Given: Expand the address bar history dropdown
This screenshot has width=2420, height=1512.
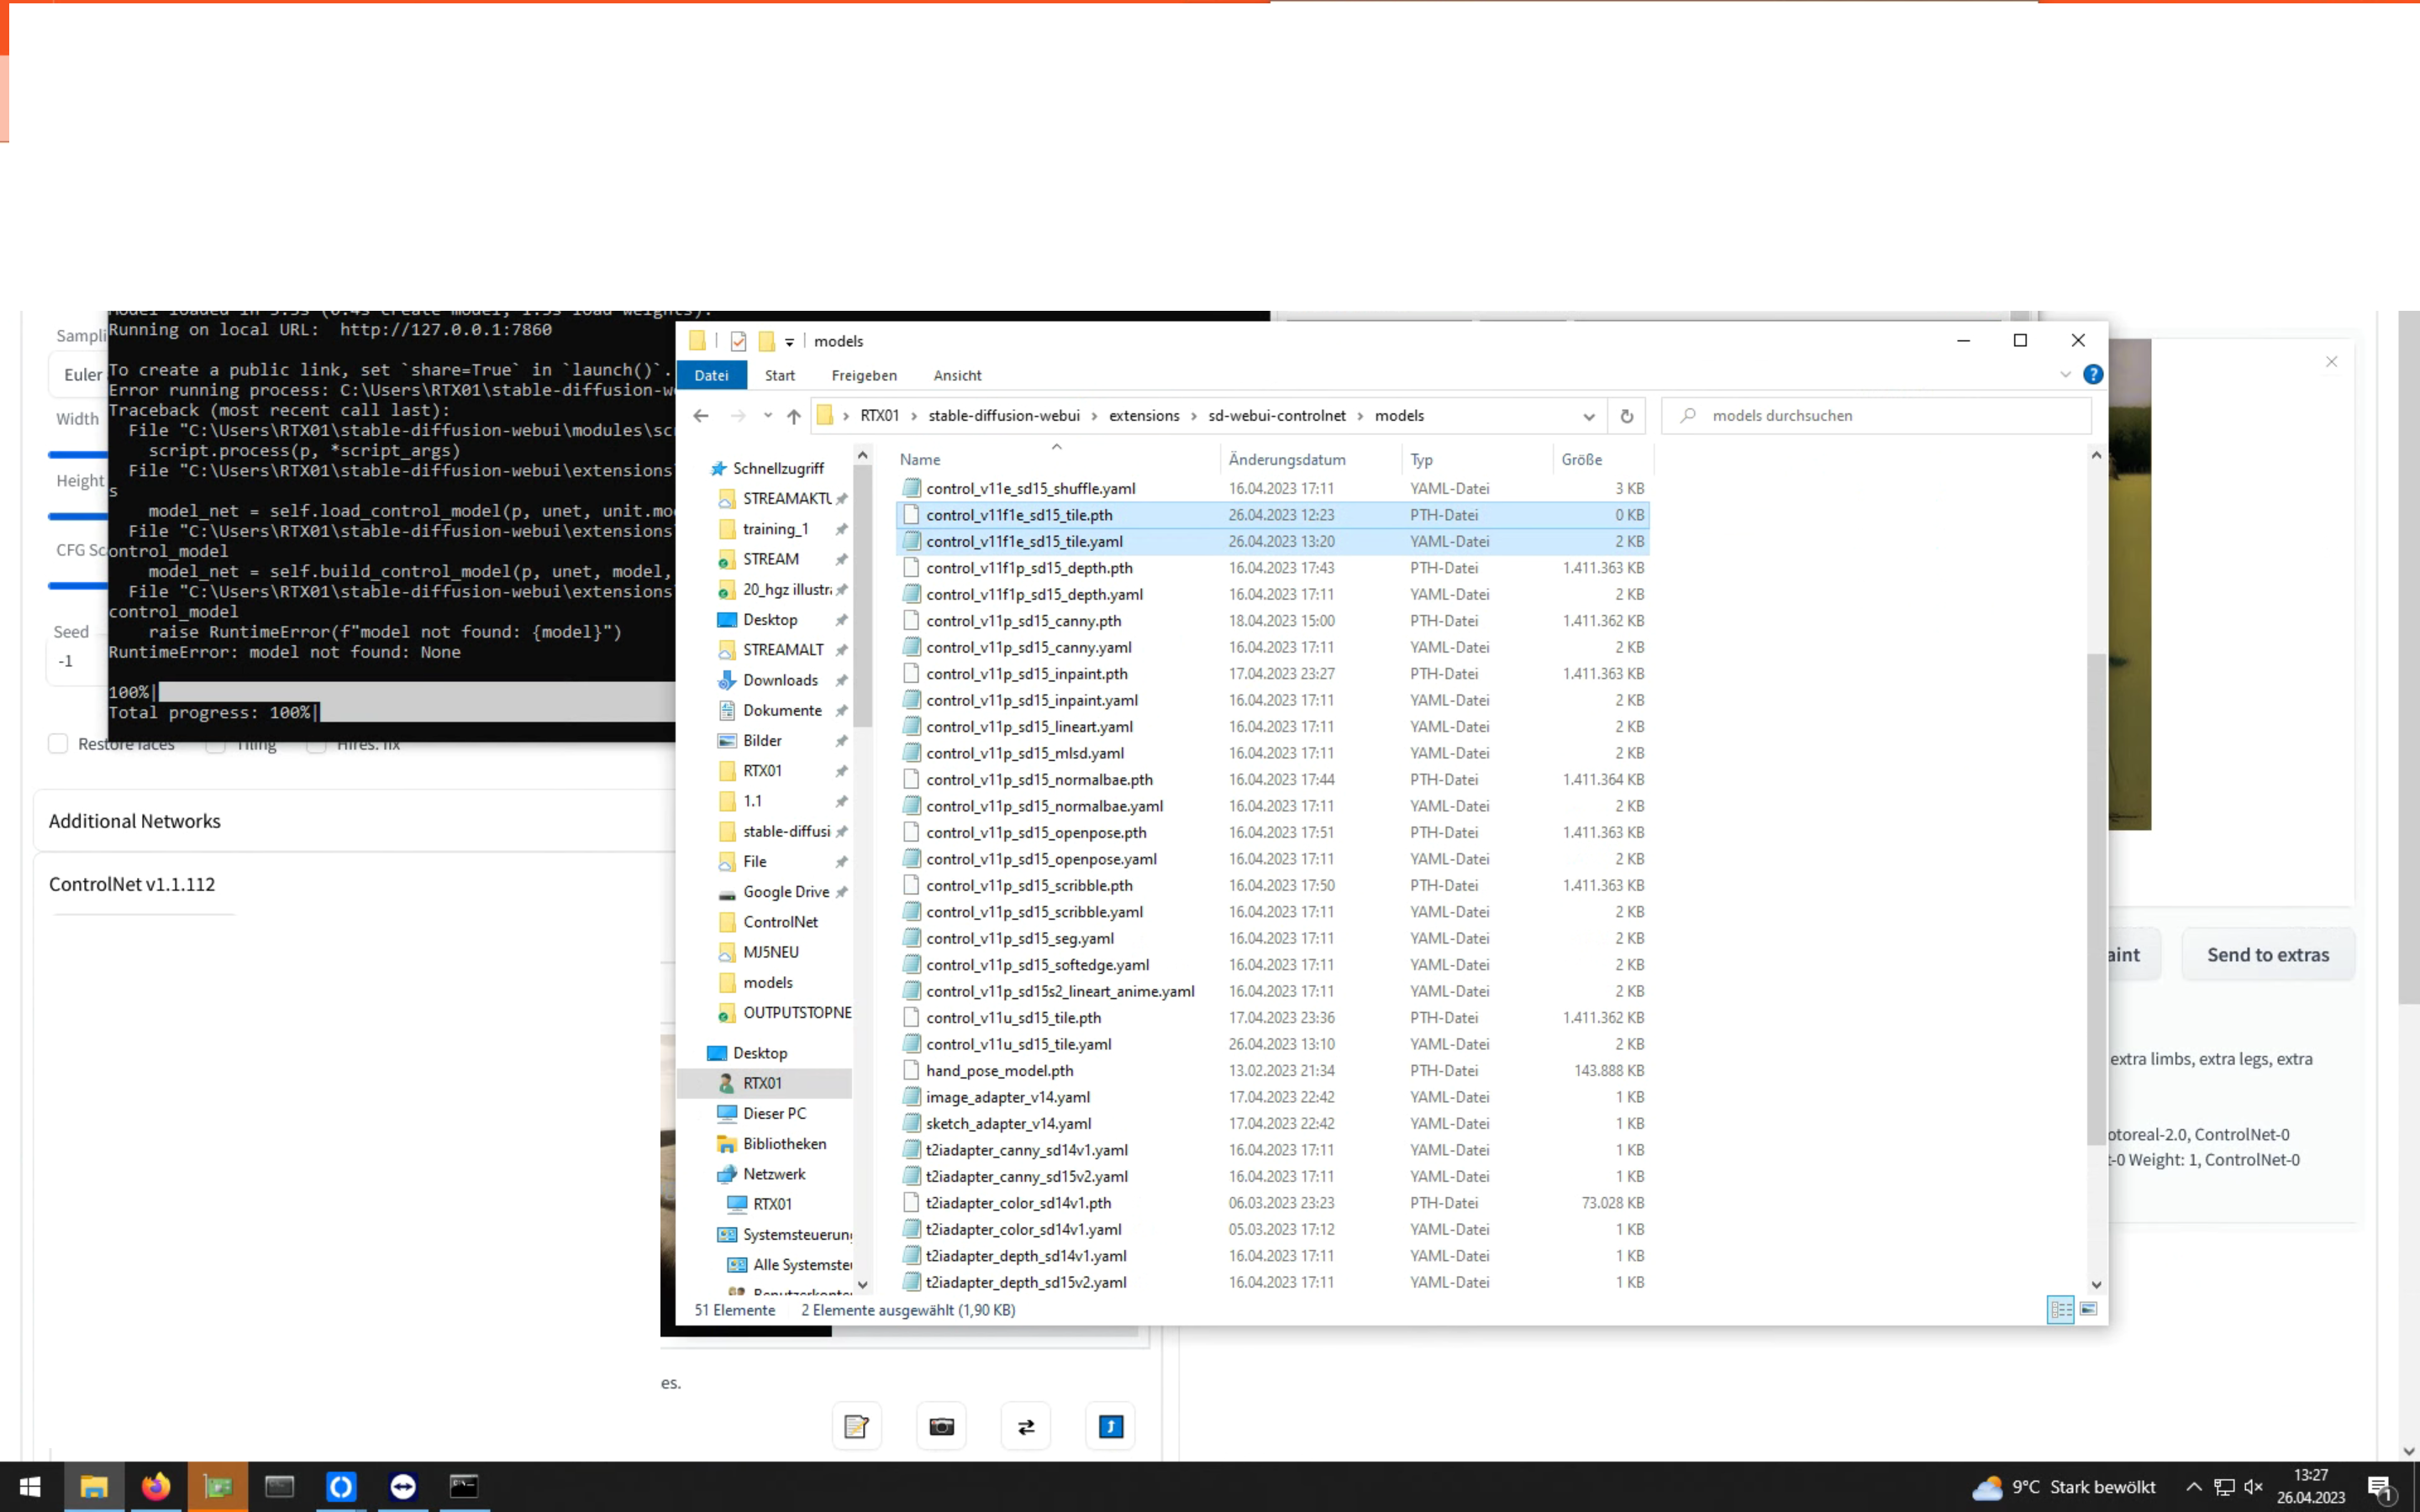Looking at the screenshot, I should click(x=1589, y=416).
